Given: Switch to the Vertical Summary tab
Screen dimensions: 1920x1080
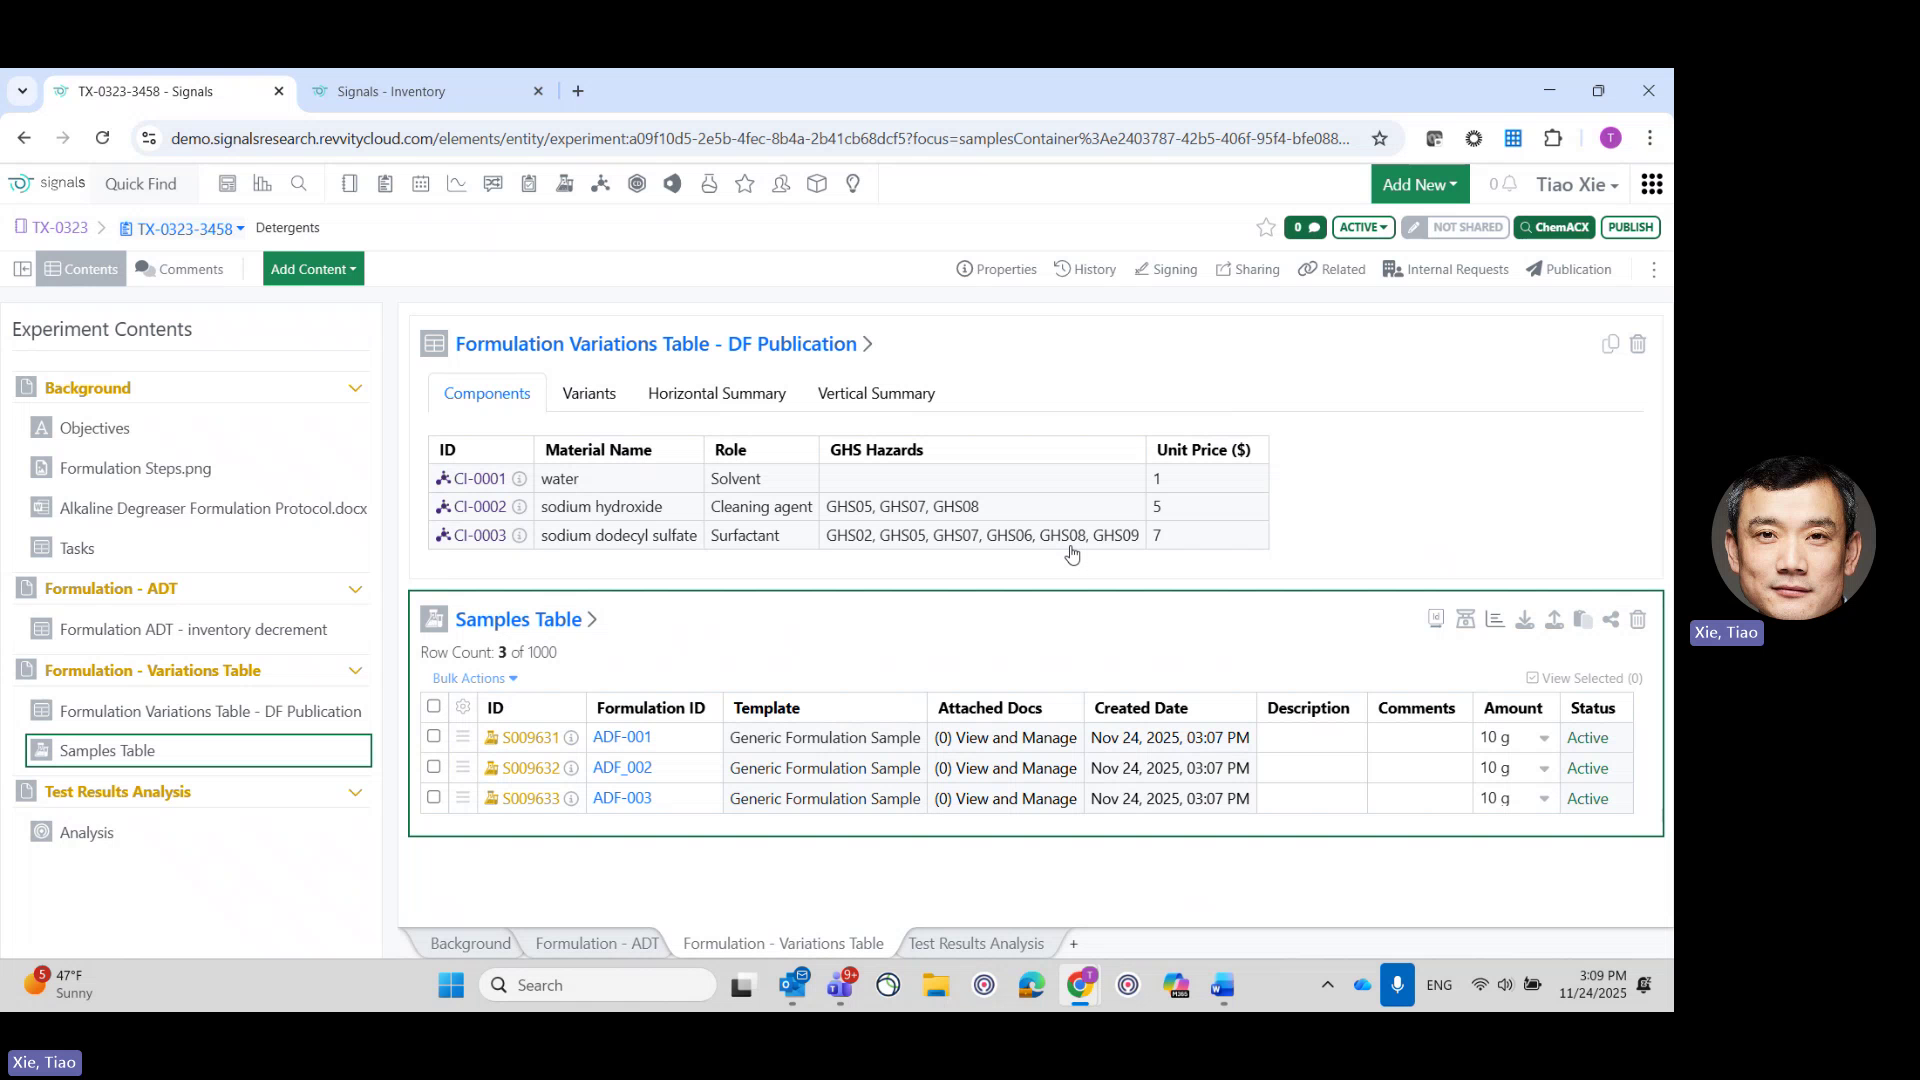Looking at the screenshot, I should pyautogui.click(x=876, y=393).
